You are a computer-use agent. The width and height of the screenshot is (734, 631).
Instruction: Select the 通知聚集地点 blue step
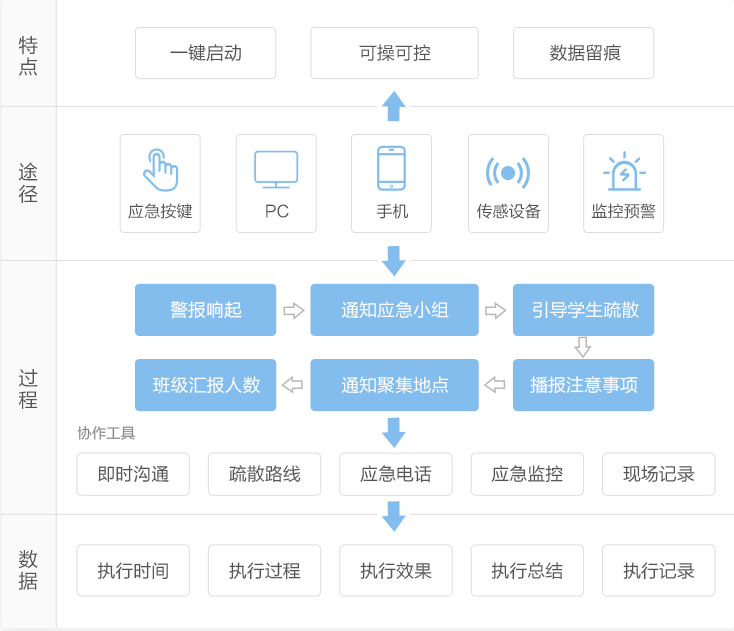394,385
